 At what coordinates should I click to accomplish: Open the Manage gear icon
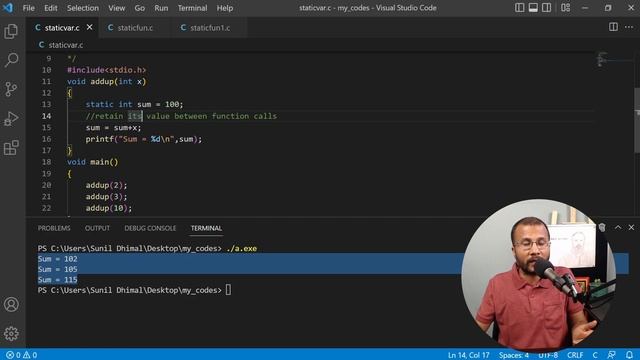tap(11, 333)
